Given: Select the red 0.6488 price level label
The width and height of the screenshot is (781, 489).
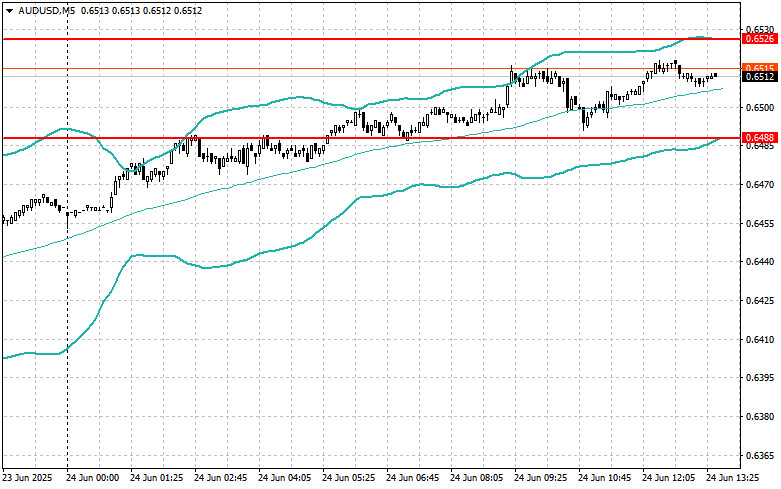Looking at the screenshot, I should point(760,137).
